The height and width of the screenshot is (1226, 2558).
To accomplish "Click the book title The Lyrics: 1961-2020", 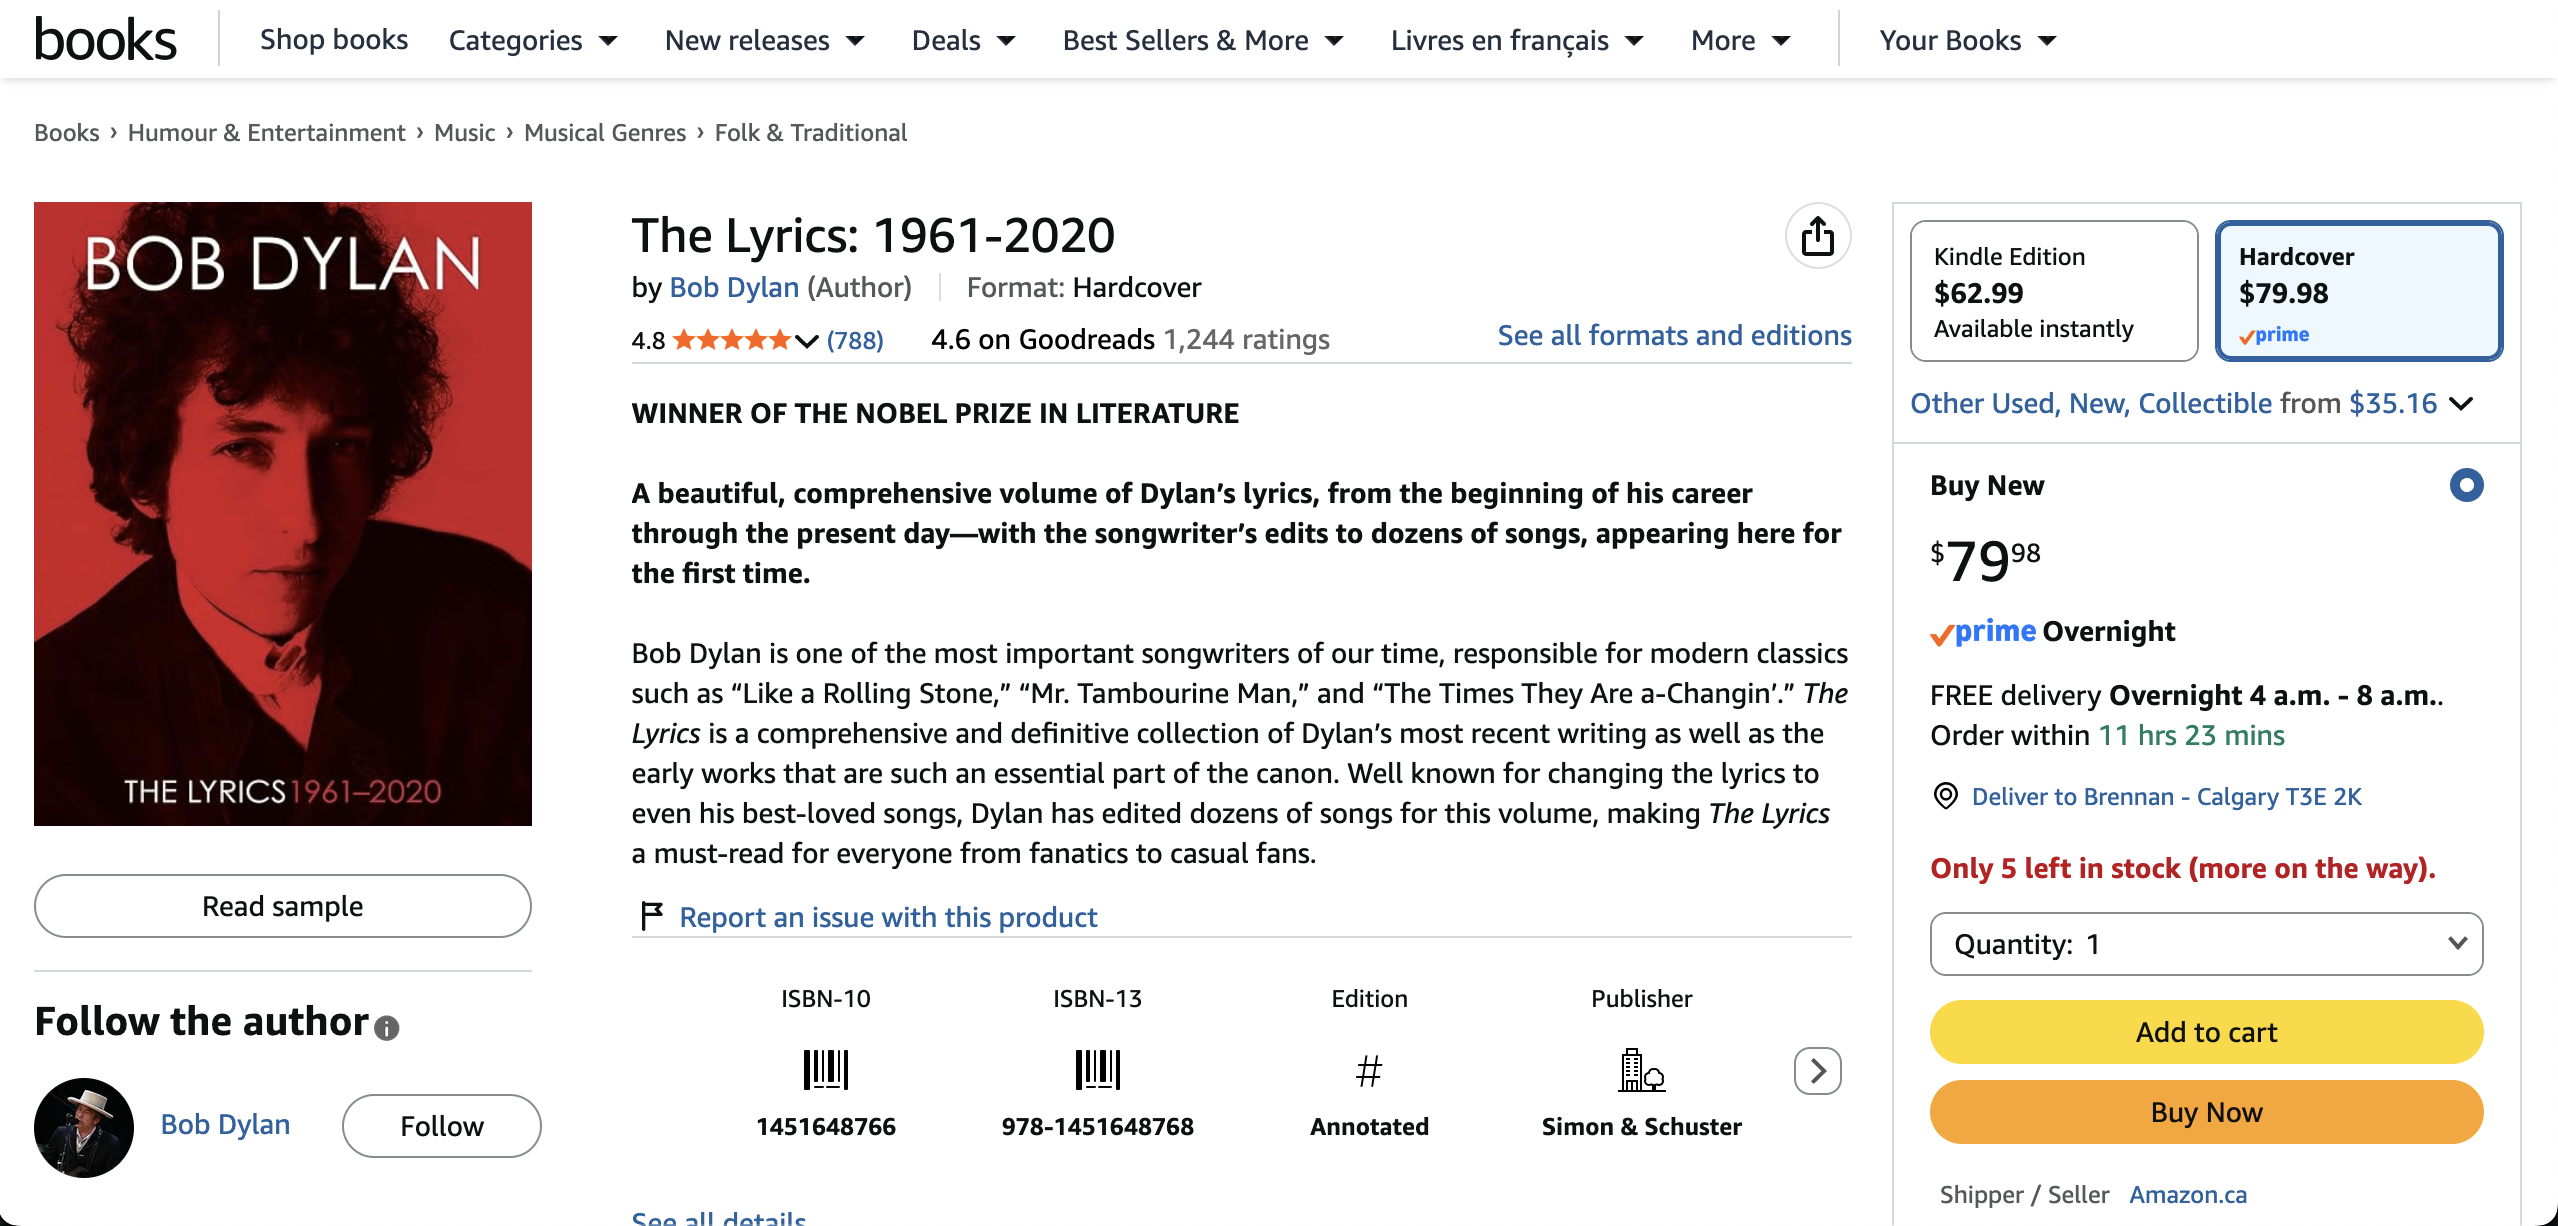I will tap(873, 236).
